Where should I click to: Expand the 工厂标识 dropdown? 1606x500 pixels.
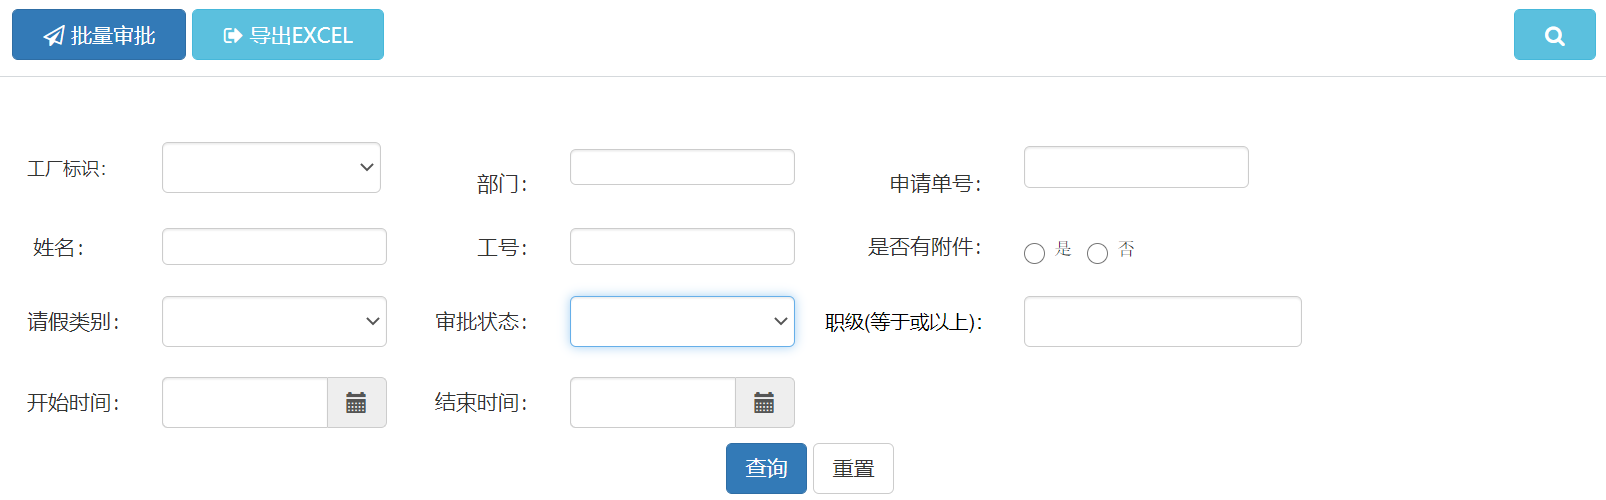[271, 168]
